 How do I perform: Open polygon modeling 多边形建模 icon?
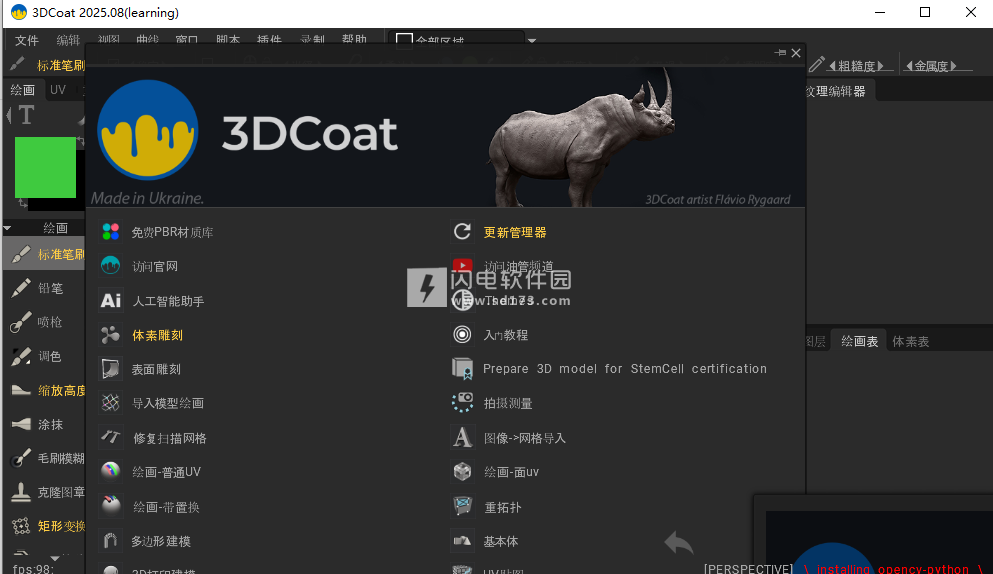coord(111,540)
